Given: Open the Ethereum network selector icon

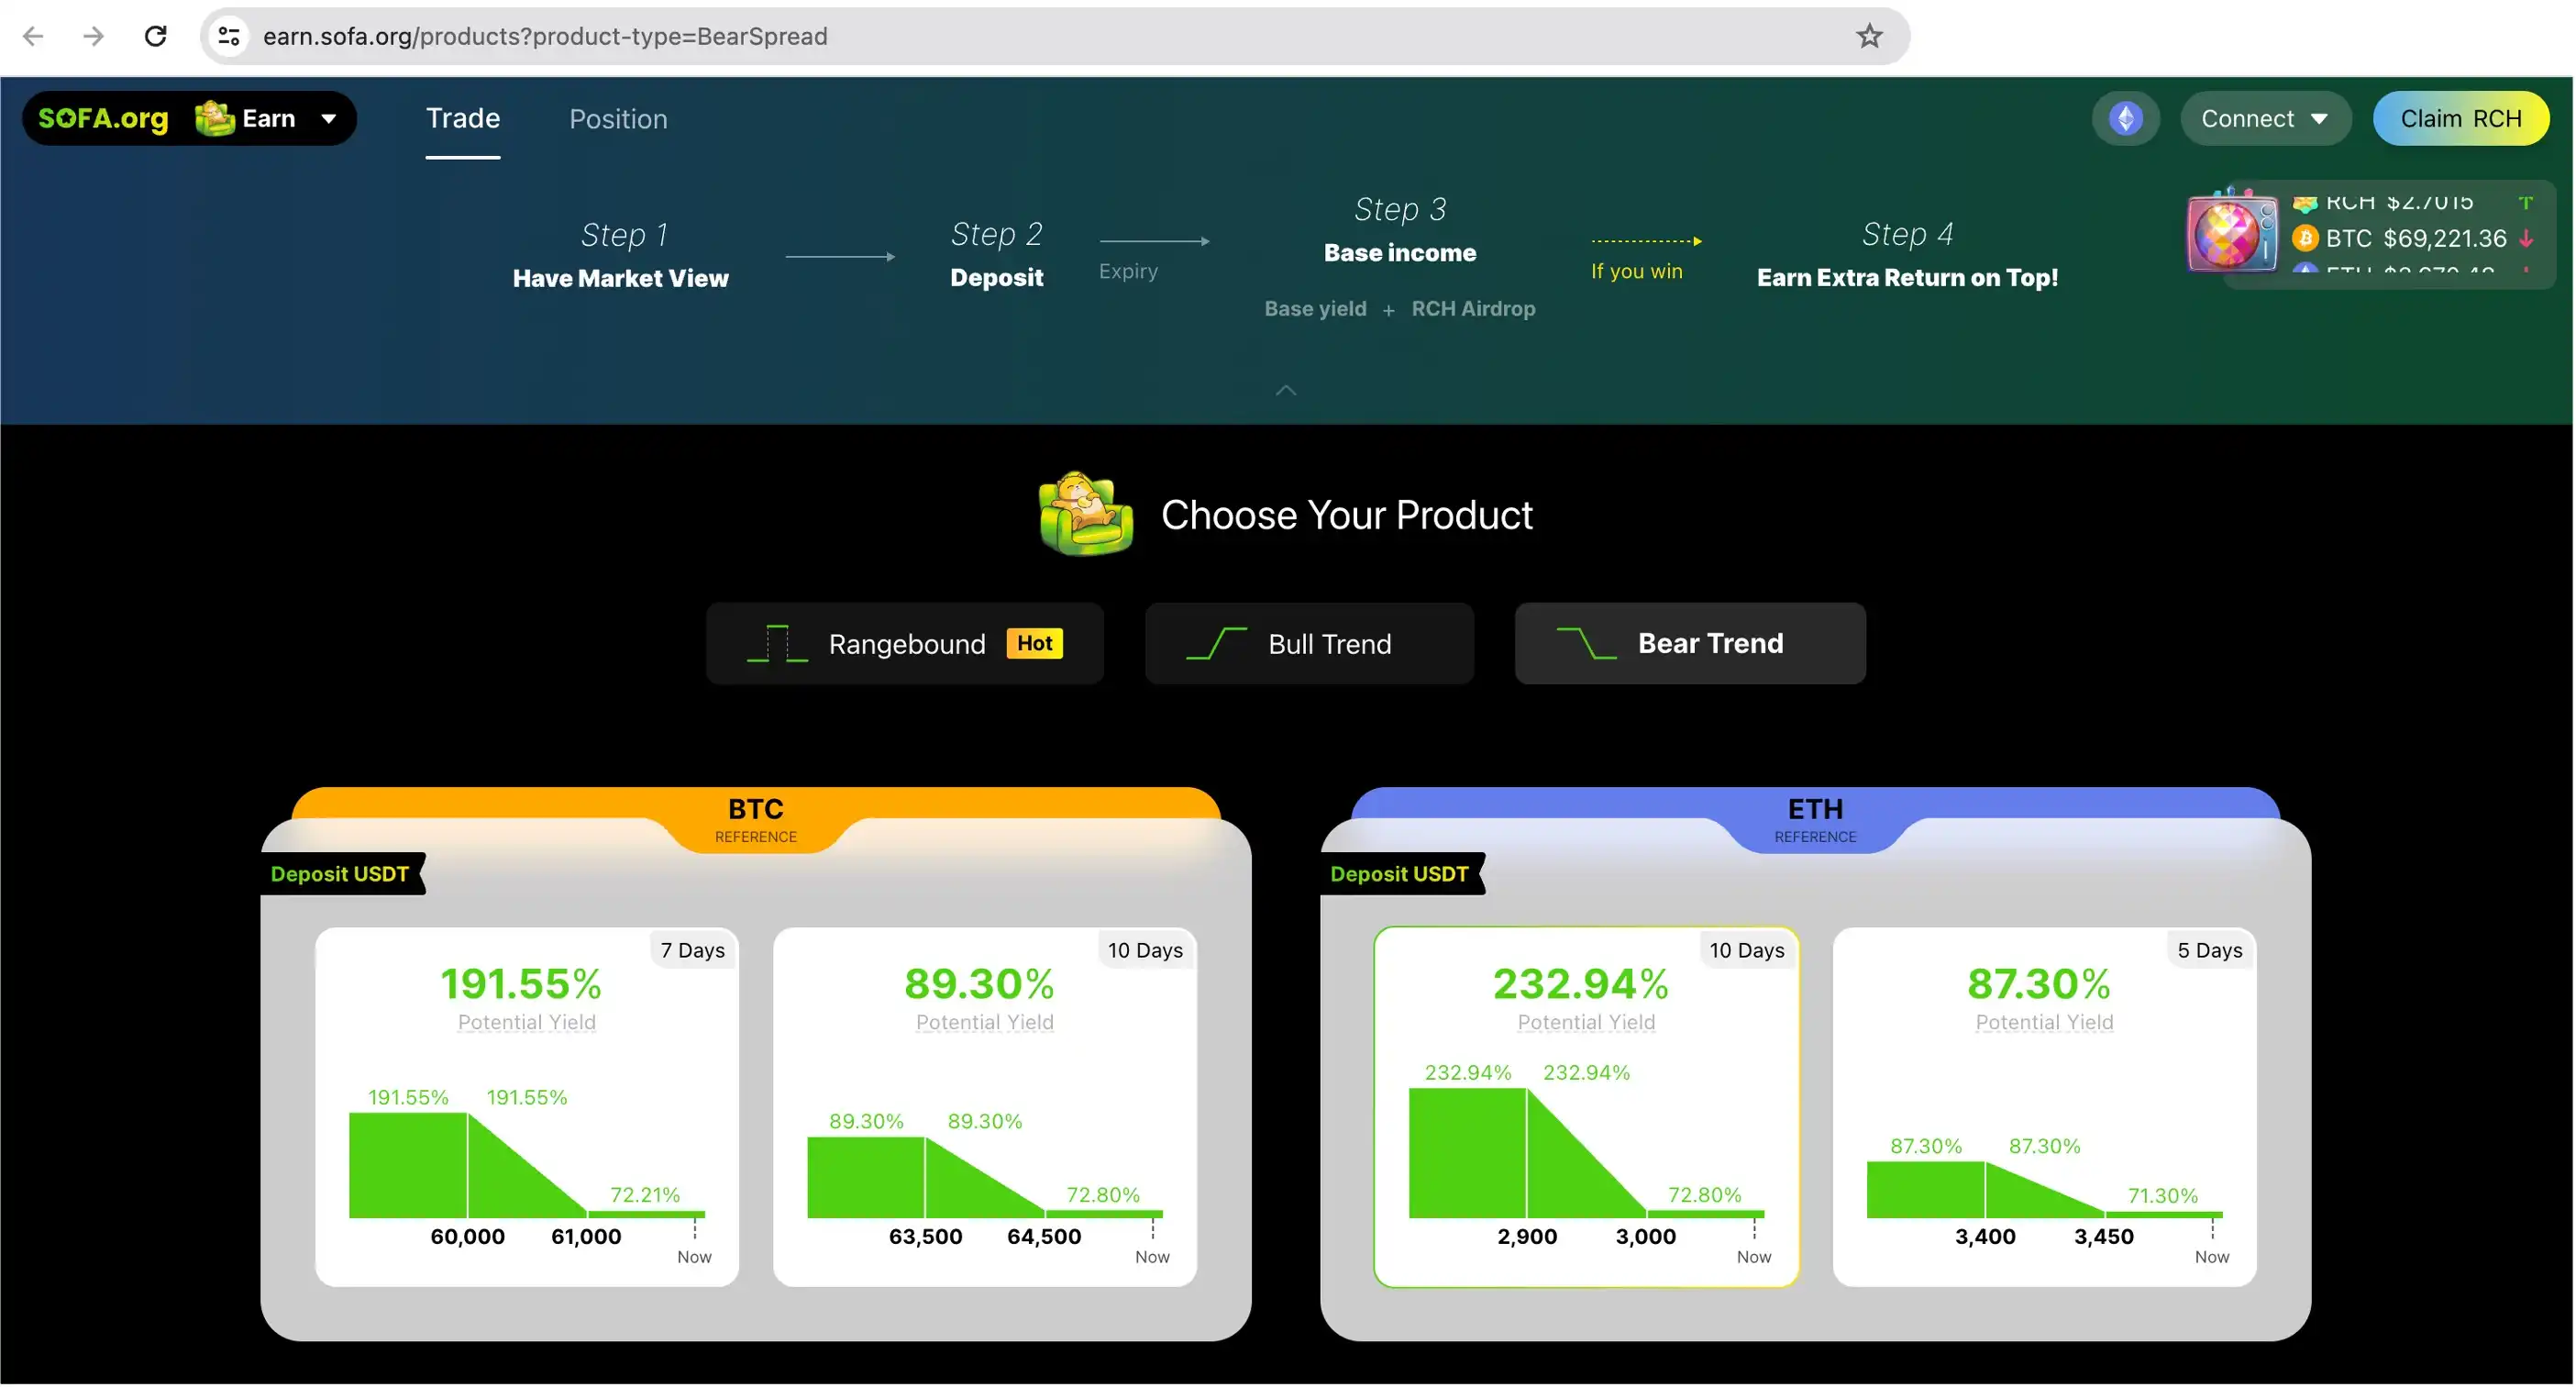Looking at the screenshot, I should [2126, 118].
